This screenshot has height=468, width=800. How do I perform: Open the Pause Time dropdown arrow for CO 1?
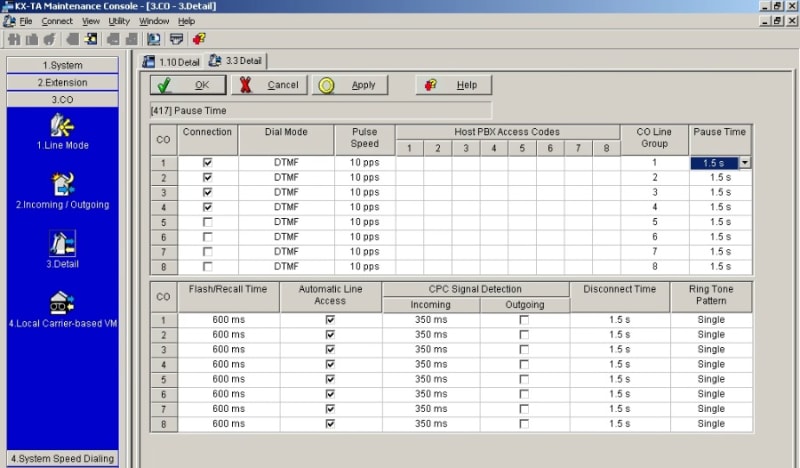pyautogui.click(x=745, y=163)
